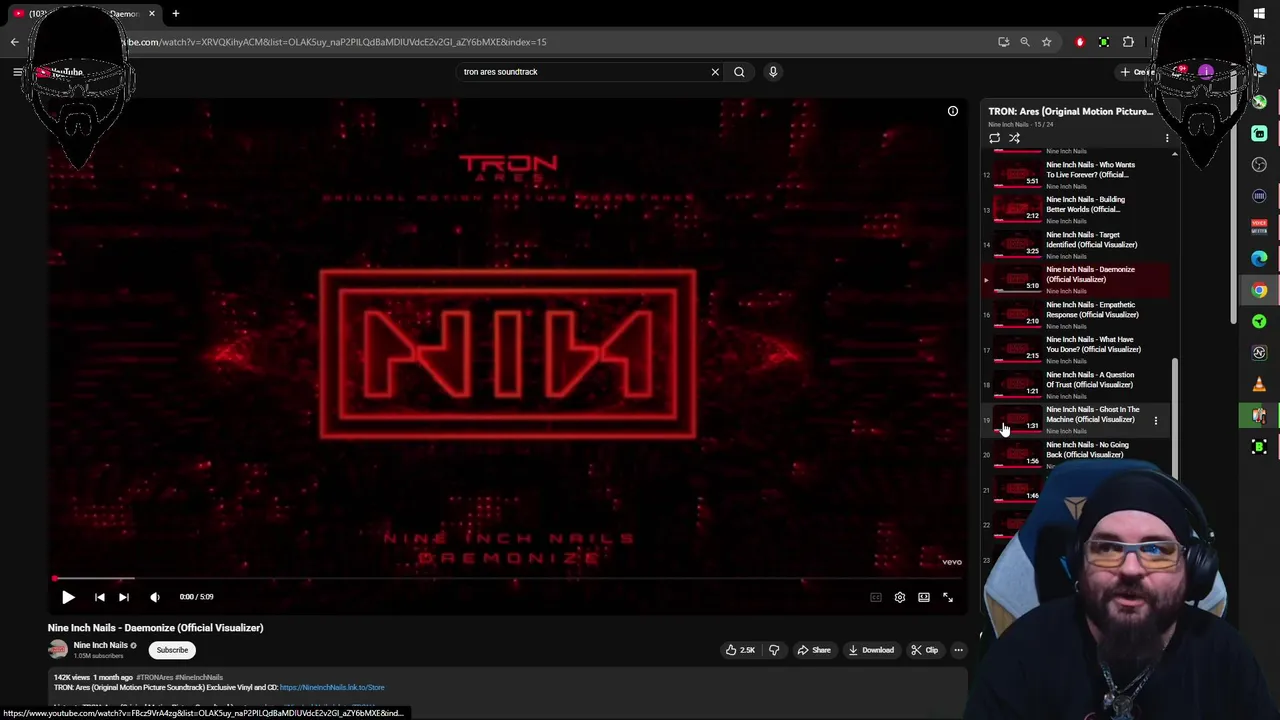Go back with the browser back arrow
This screenshot has width=1280, height=720.
pos(14,42)
